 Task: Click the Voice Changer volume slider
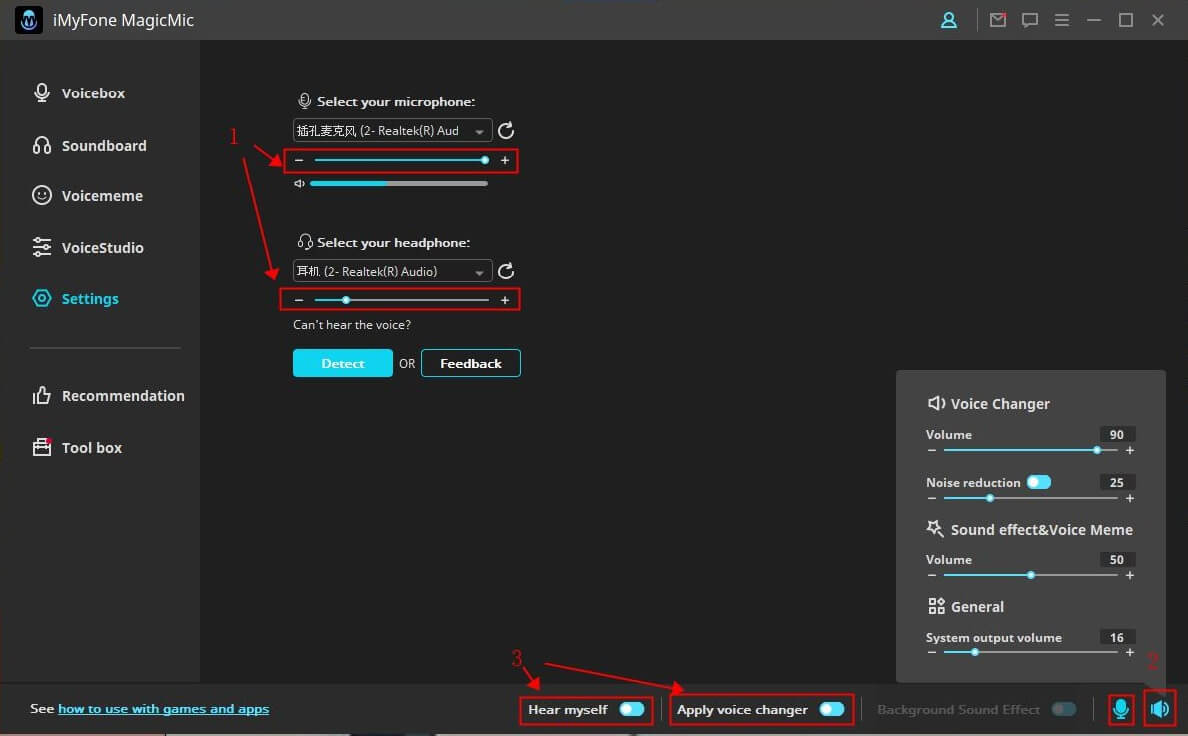tap(1030, 450)
